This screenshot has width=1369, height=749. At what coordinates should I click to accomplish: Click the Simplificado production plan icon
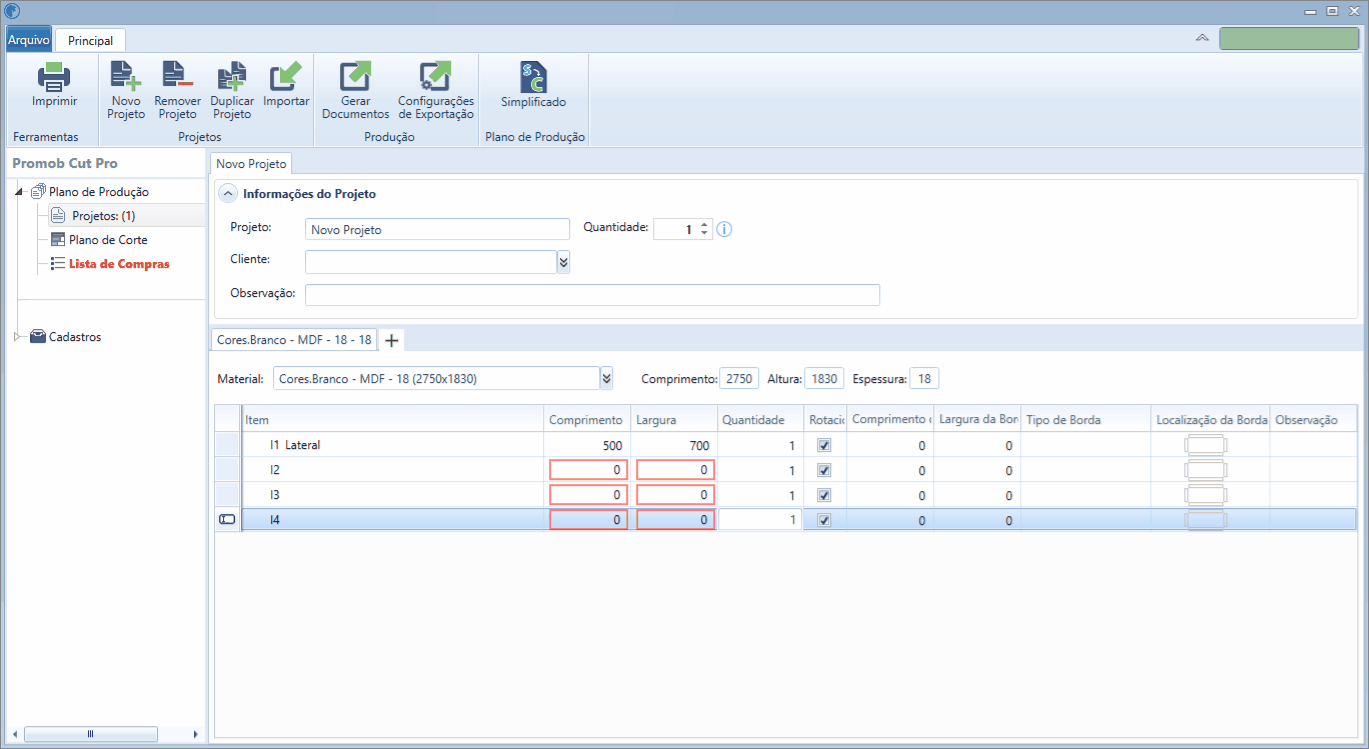point(533,77)
